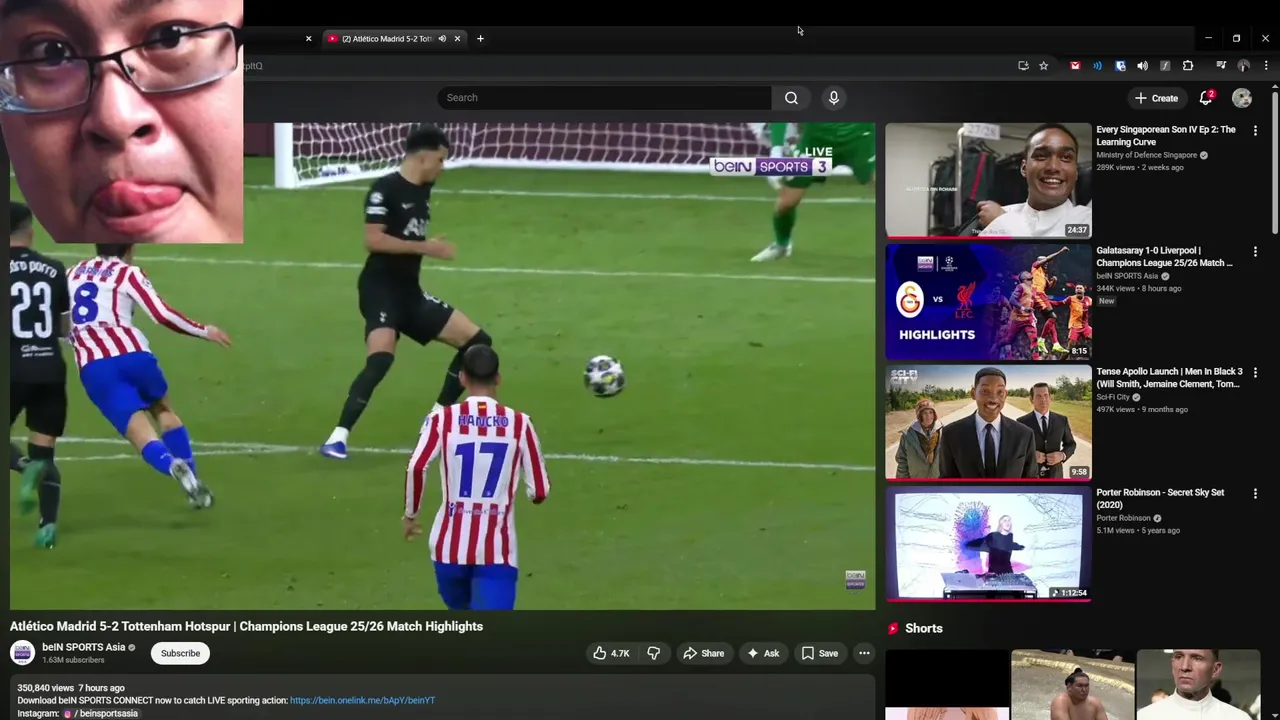The image size is (1280, 720).
Task: Type in the YouTube Search field
Action: click(x=604, y=98)
